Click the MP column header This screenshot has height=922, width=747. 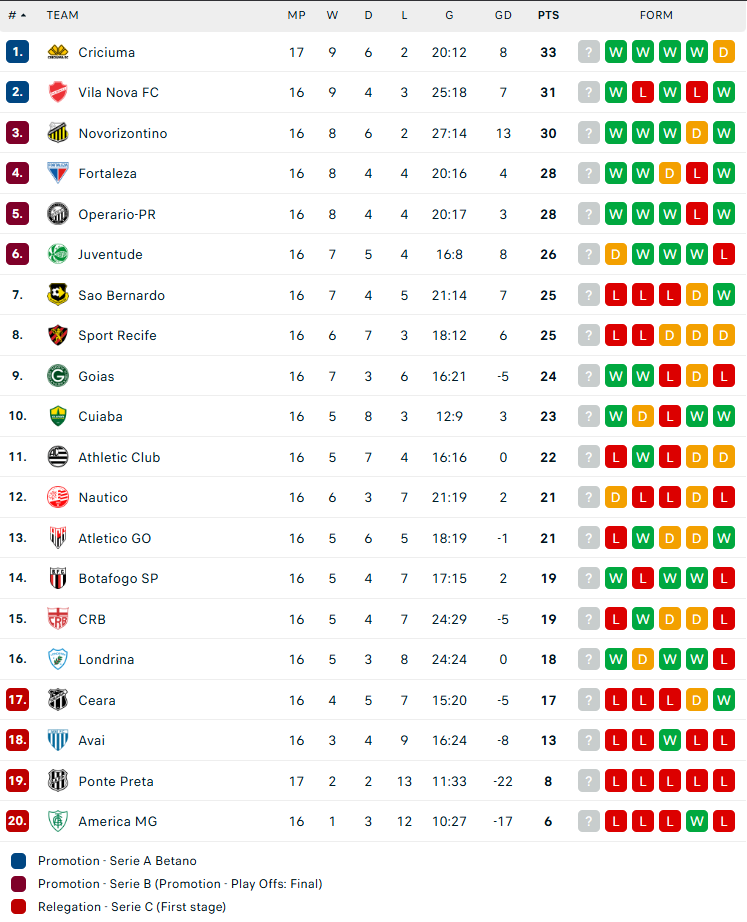[296, 15]
